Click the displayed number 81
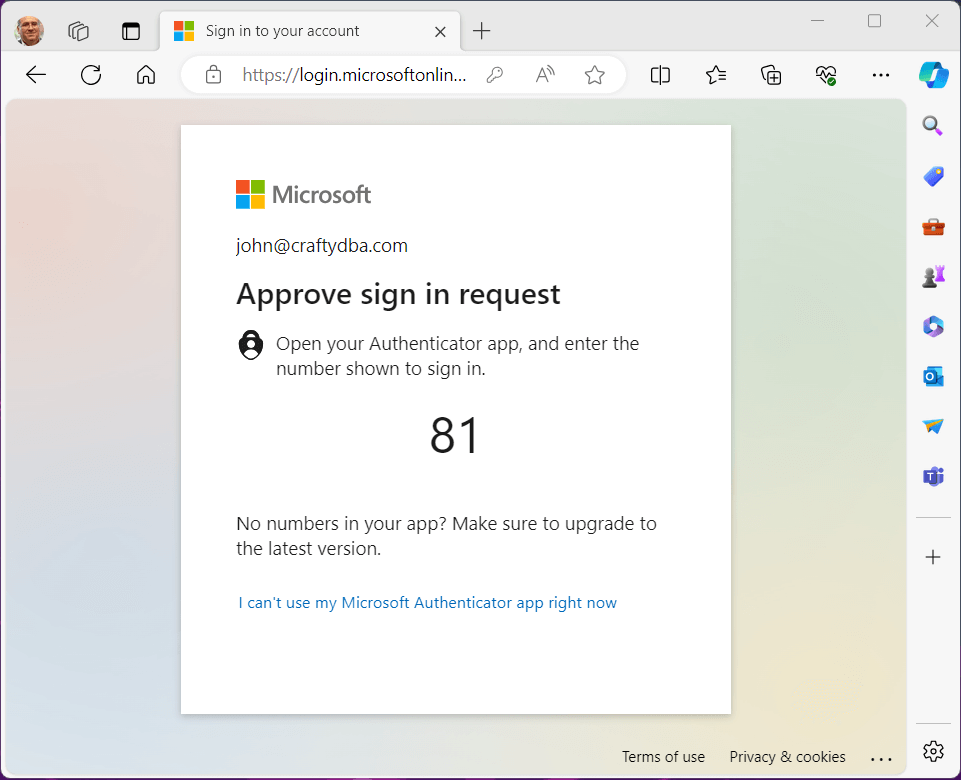The image size is (961, 780). (x=454, y=436)
